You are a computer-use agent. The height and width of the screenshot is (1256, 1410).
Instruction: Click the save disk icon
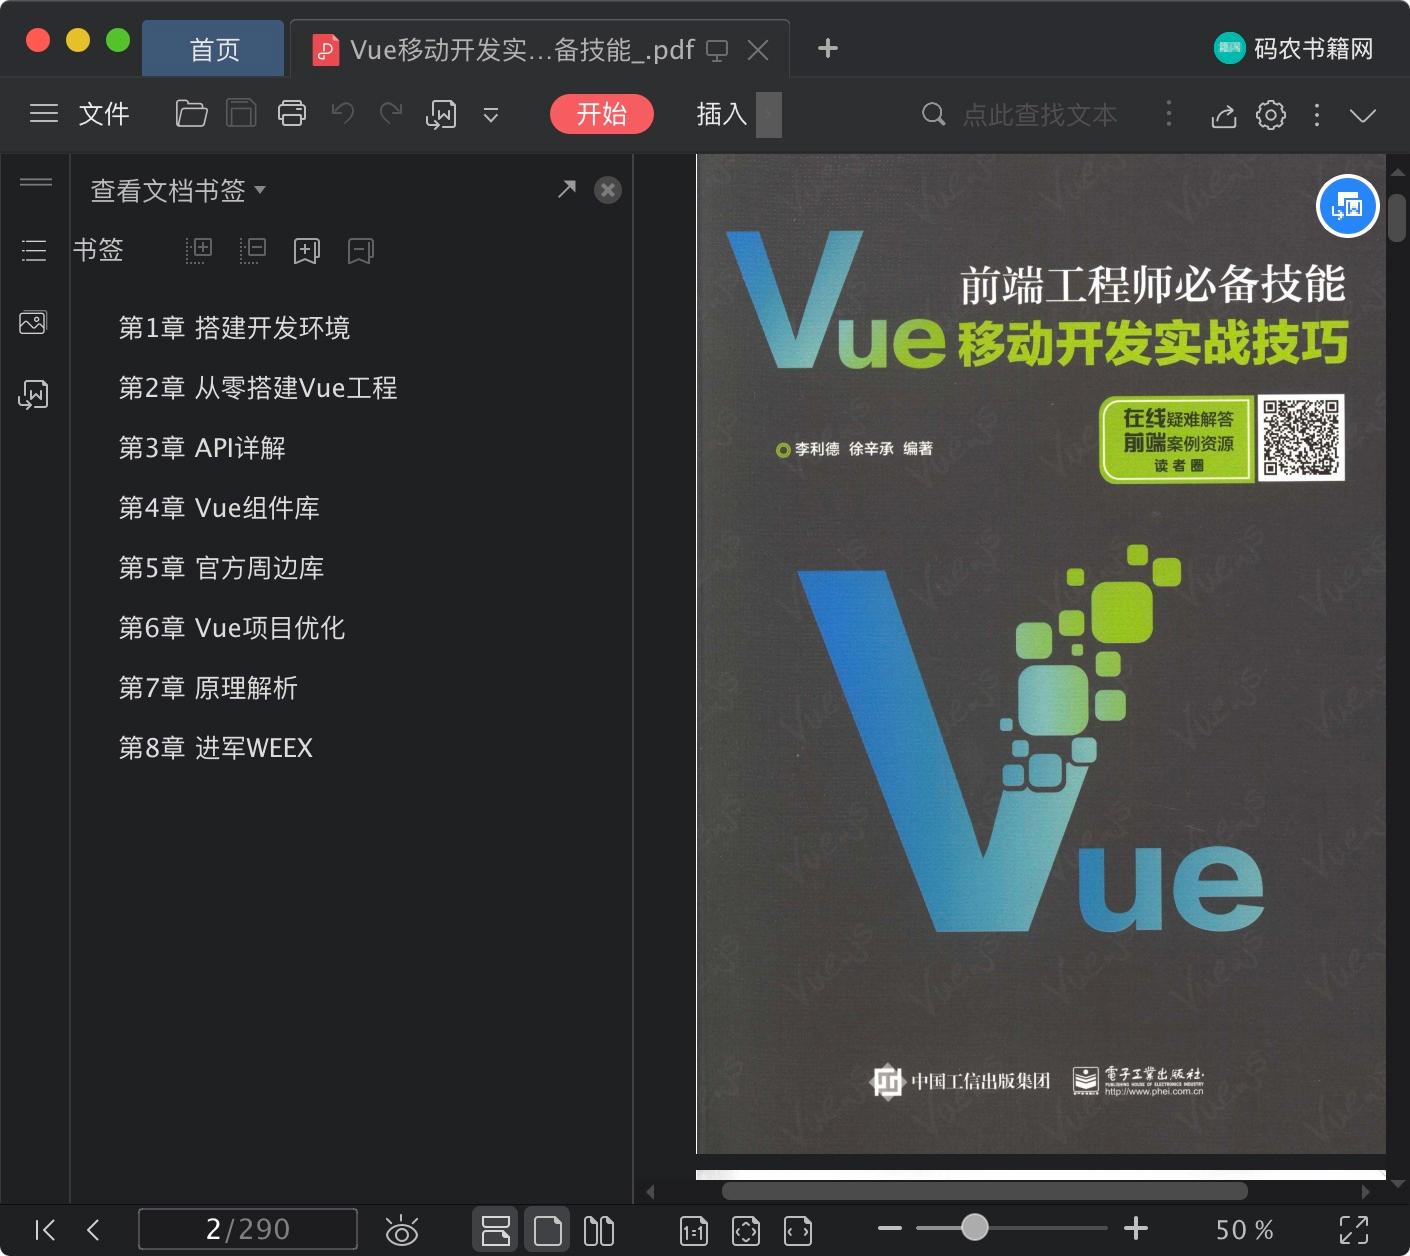pos(241,114)
